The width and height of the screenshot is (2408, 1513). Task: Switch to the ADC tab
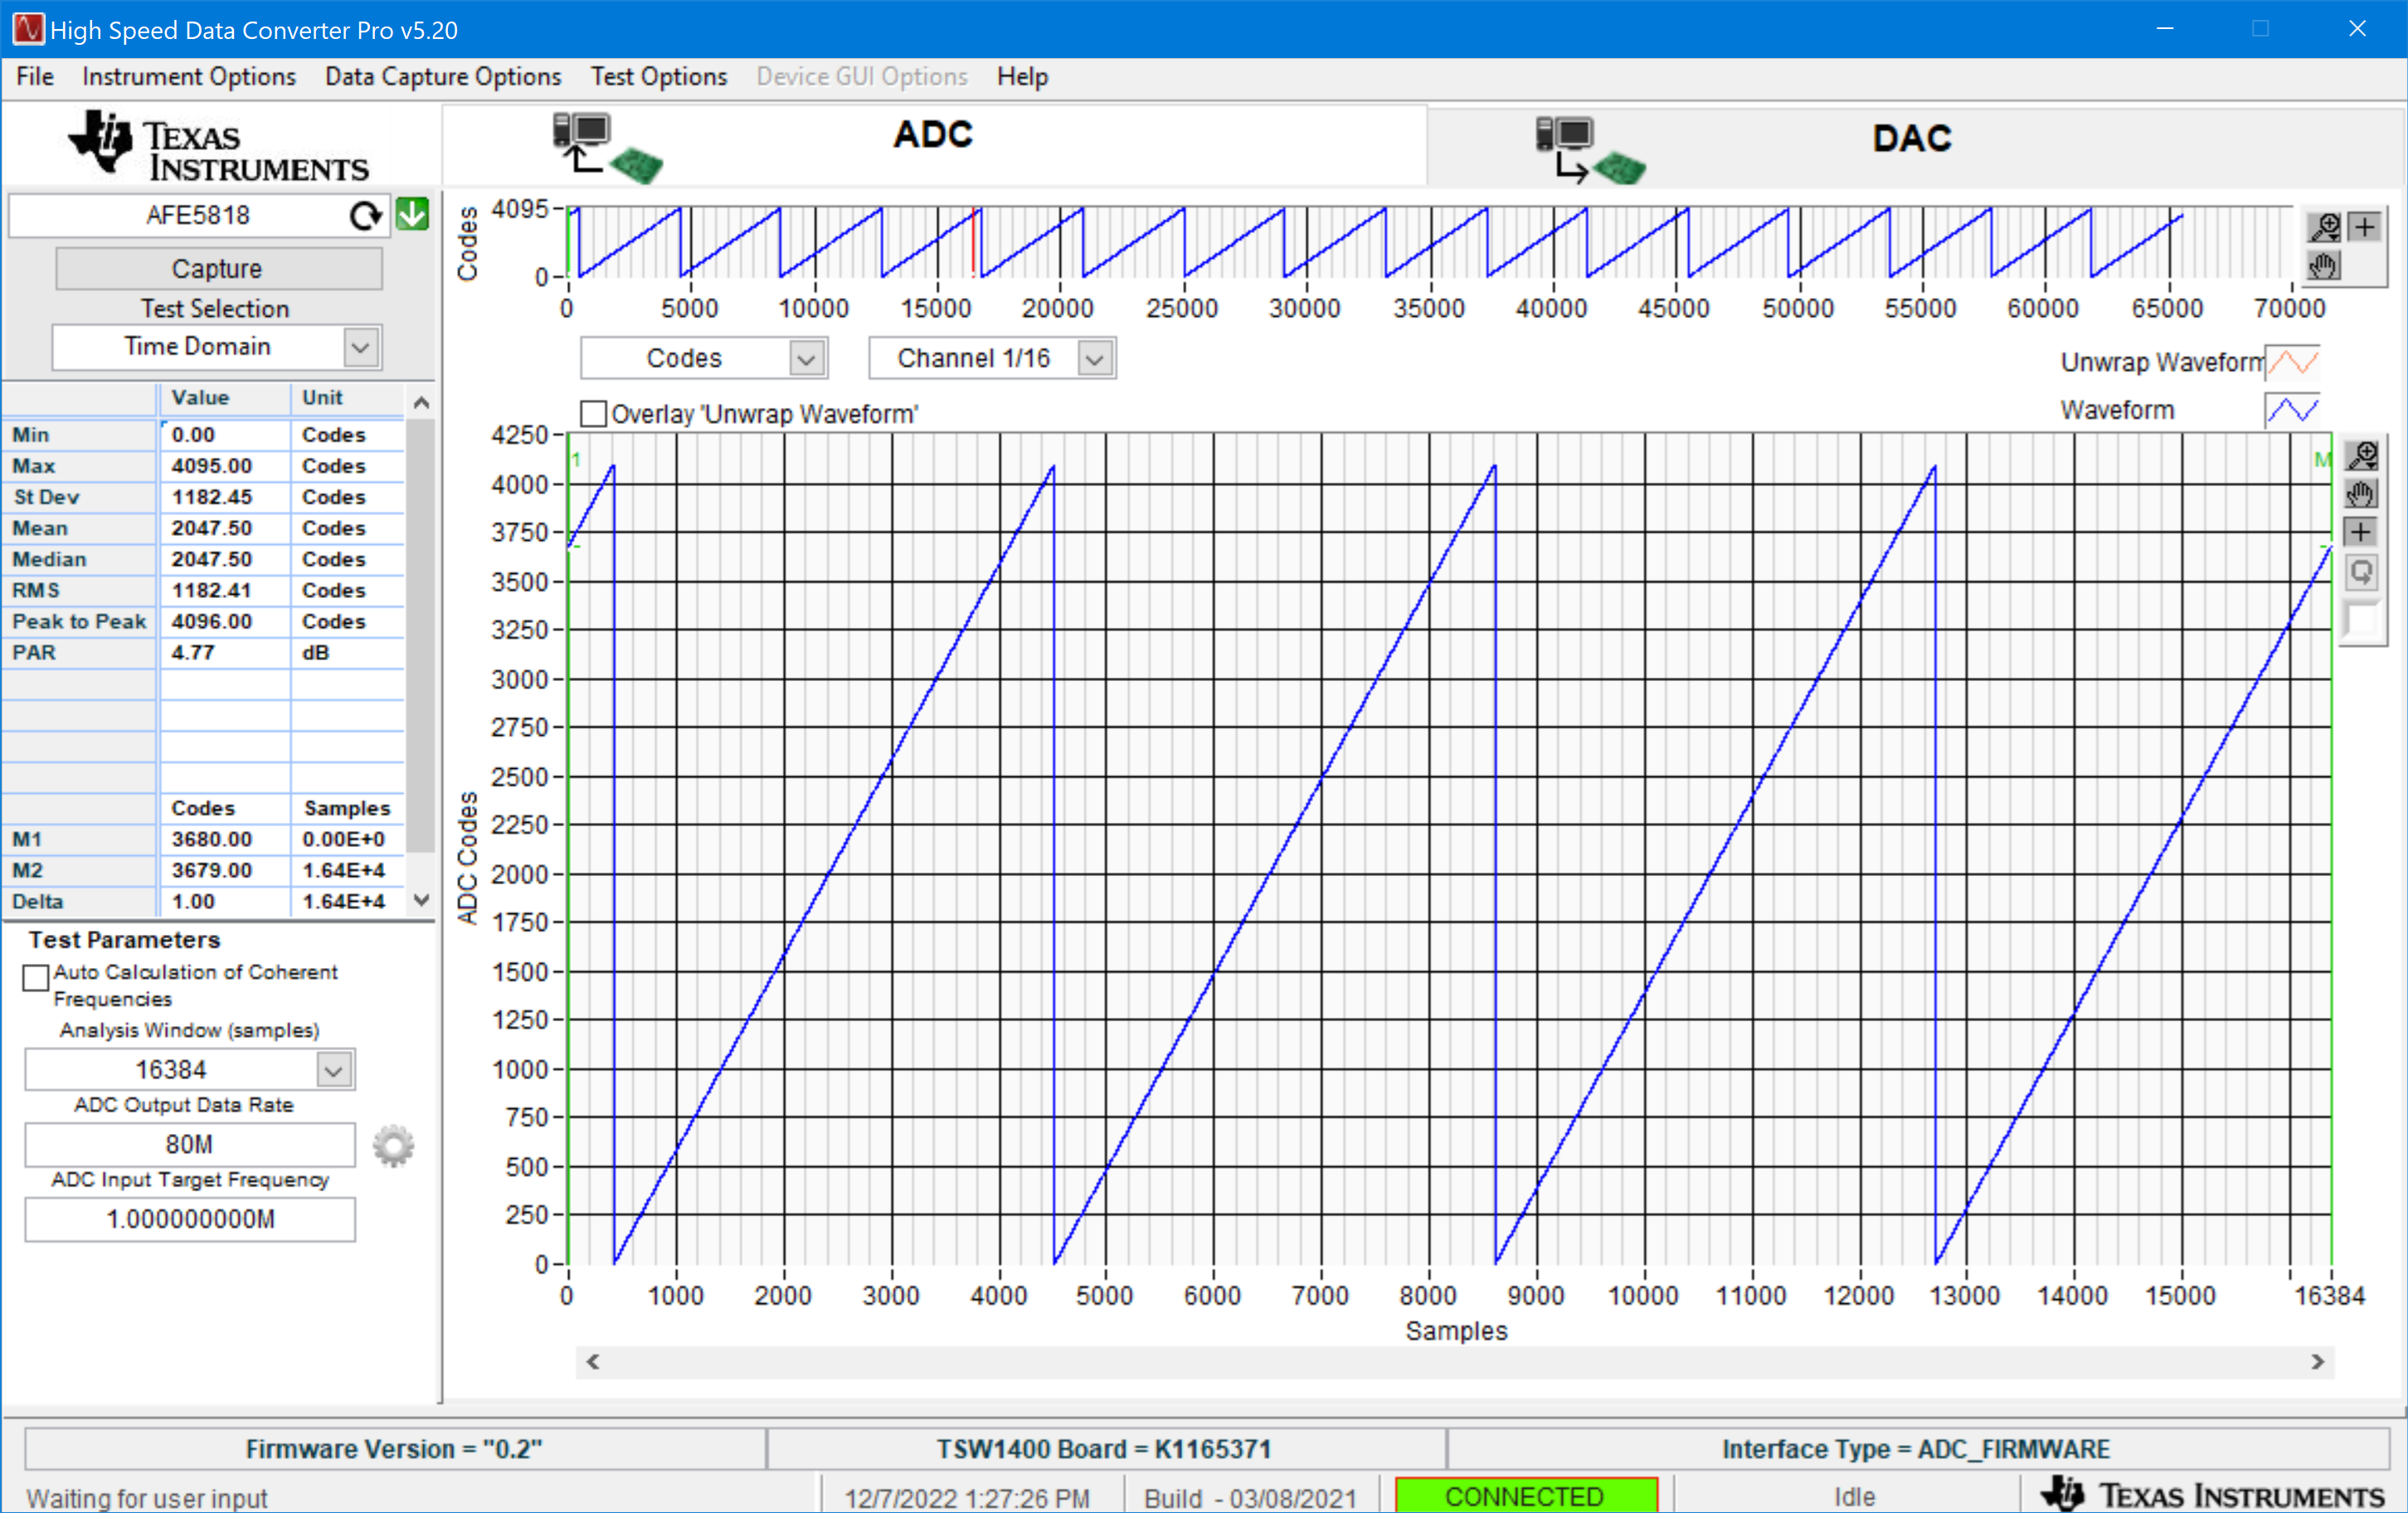934,146
